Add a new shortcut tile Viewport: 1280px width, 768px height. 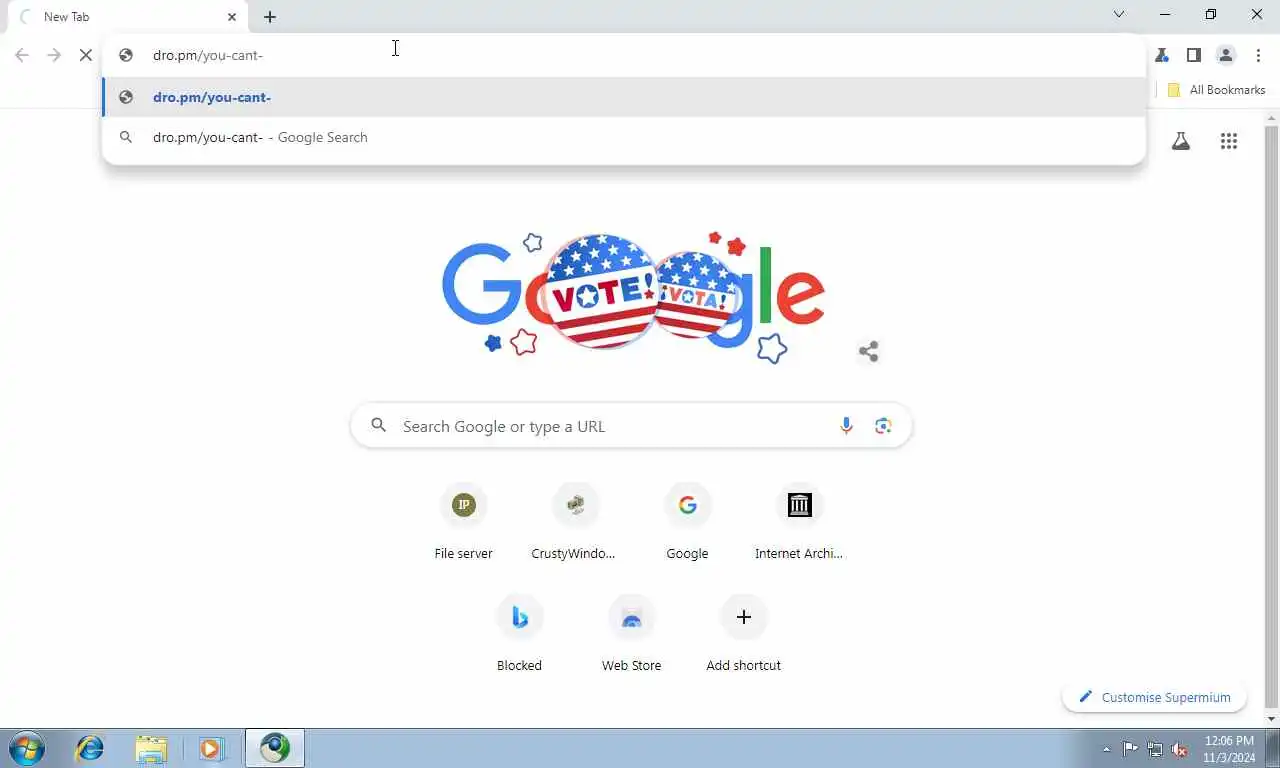[743, 634]
